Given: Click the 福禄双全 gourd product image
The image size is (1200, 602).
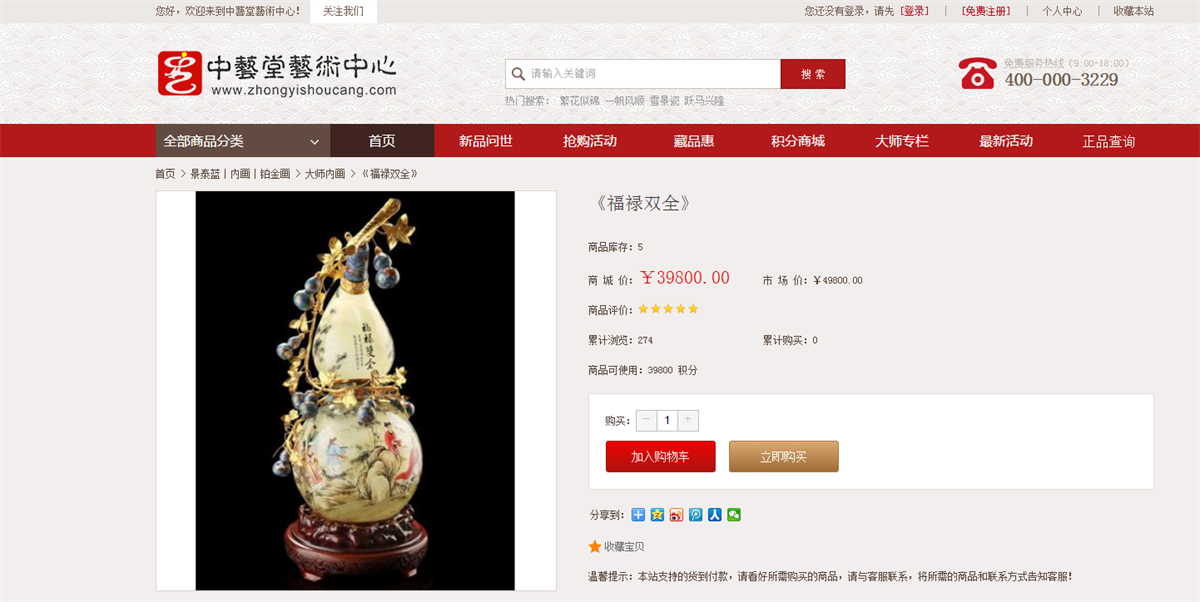Looking at the screenshot, I should point(355,391).
